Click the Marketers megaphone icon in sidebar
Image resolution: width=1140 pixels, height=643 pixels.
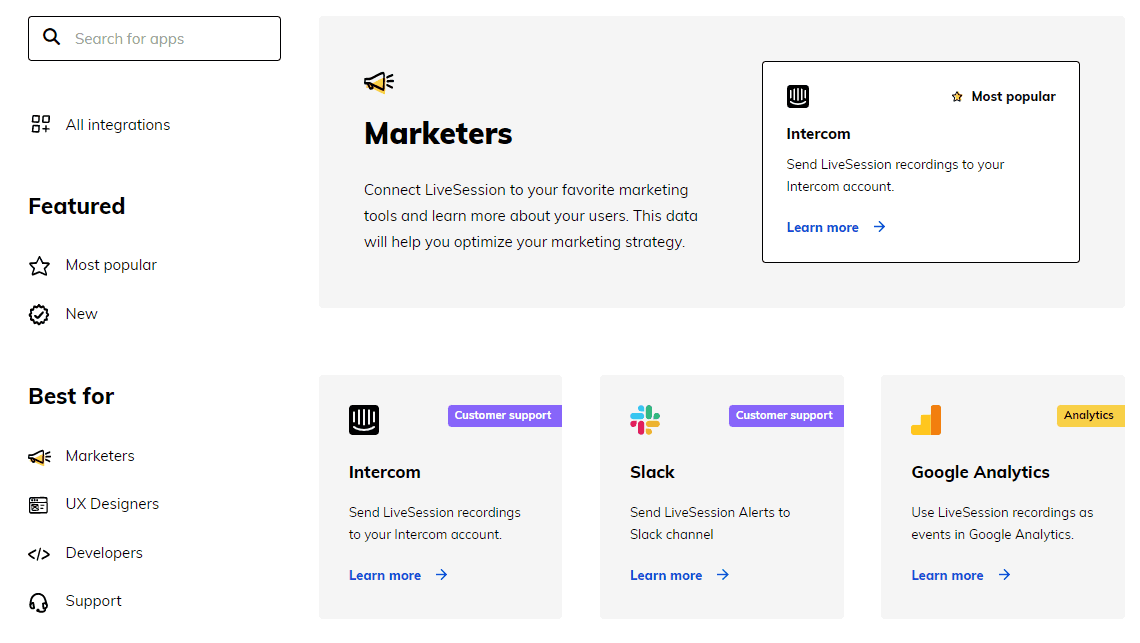(x=39, y=457)
